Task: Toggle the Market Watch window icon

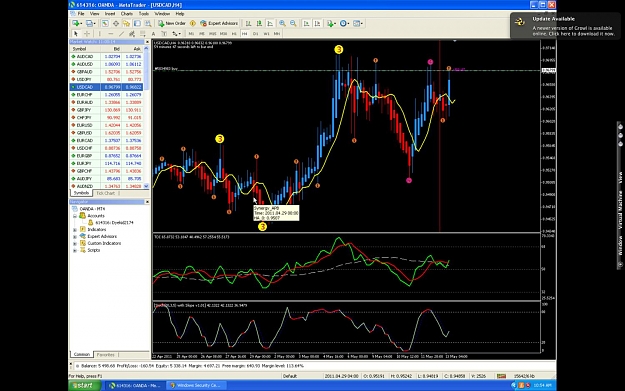Action: click(105, 24)
